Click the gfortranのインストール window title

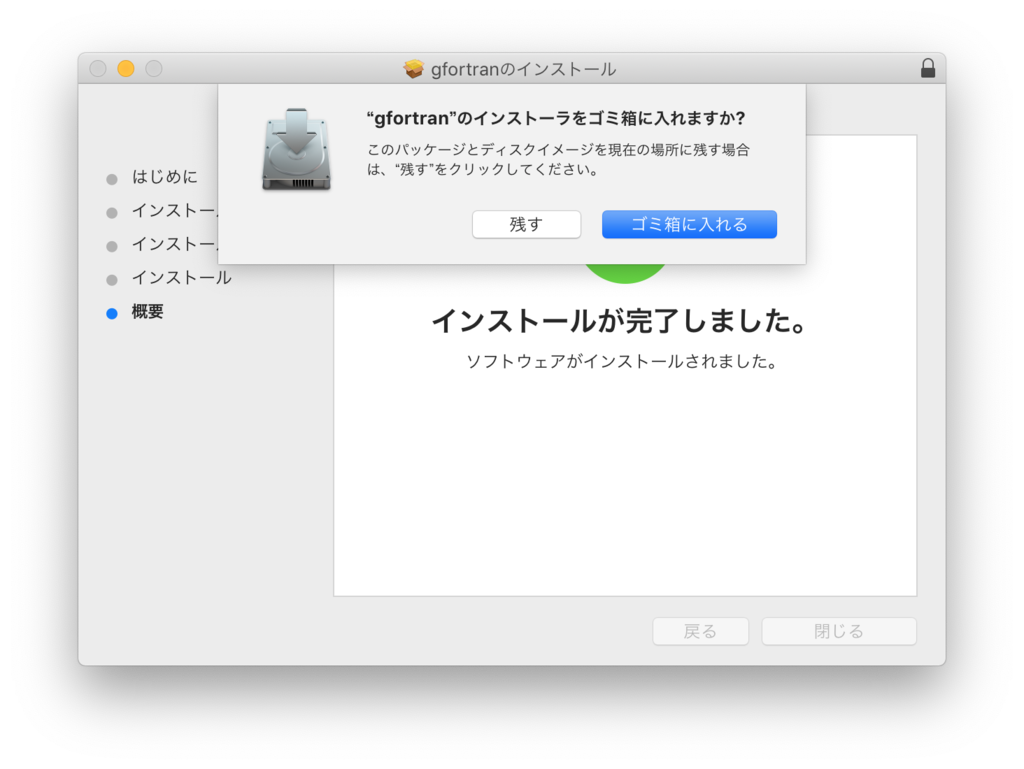(x=523, y=69)
